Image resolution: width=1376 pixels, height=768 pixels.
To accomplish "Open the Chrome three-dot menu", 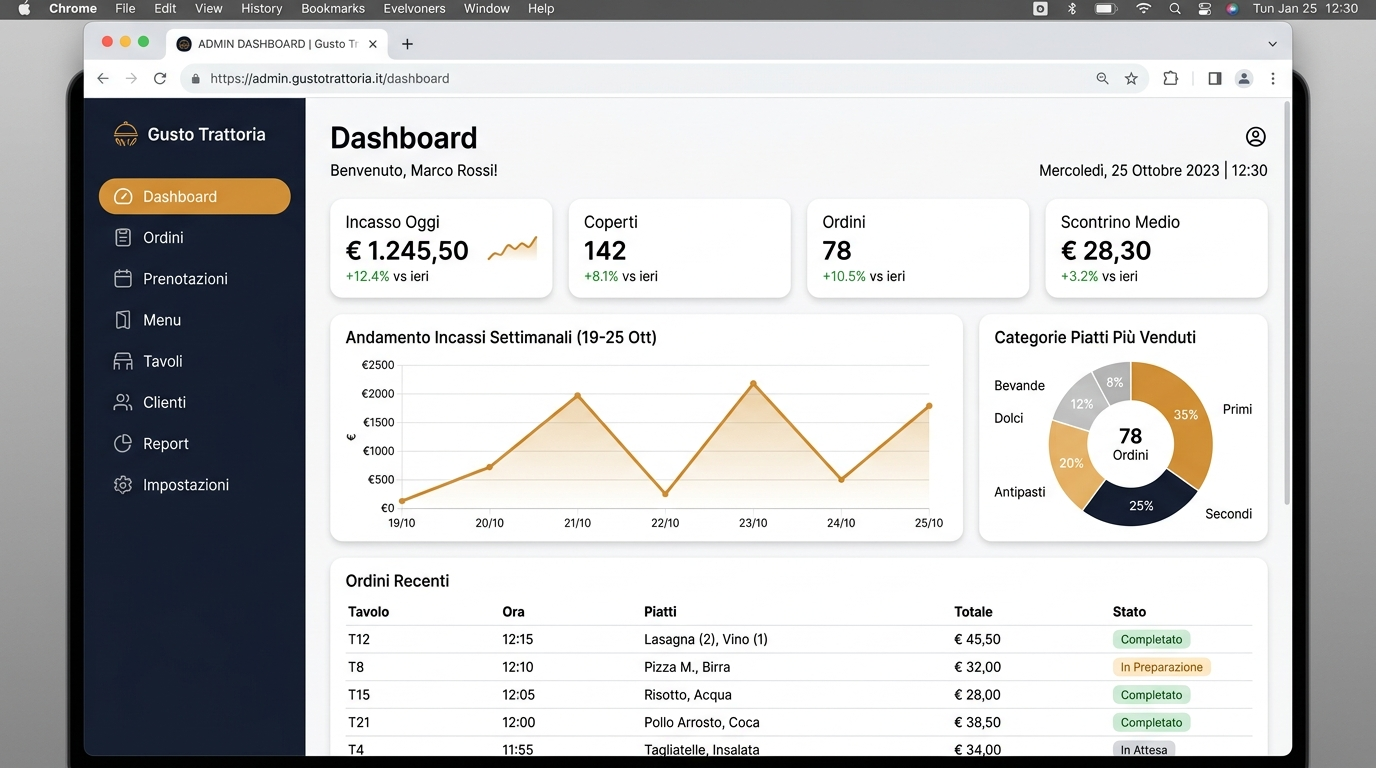I will 1273,78.
